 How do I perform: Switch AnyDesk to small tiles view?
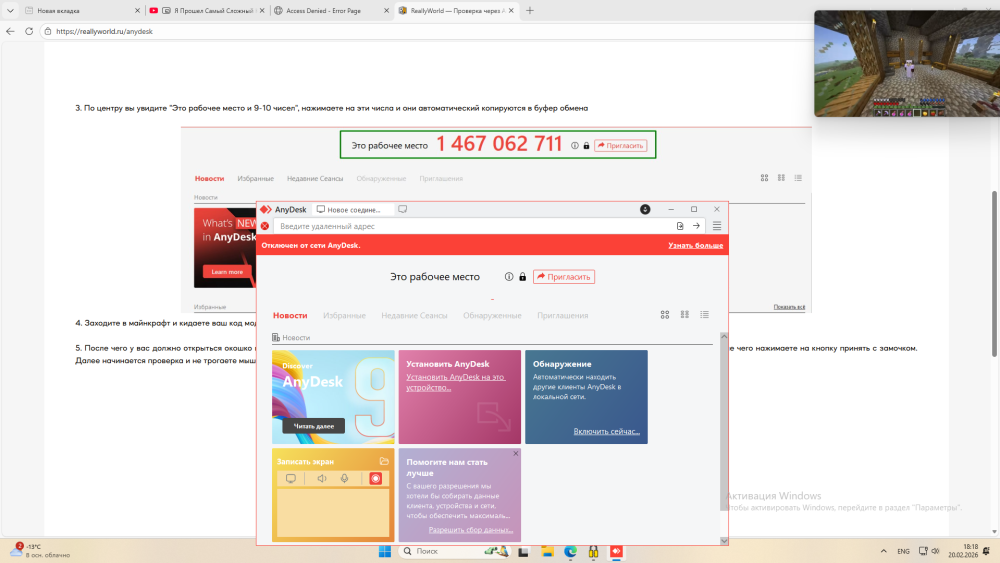[684, 315]
